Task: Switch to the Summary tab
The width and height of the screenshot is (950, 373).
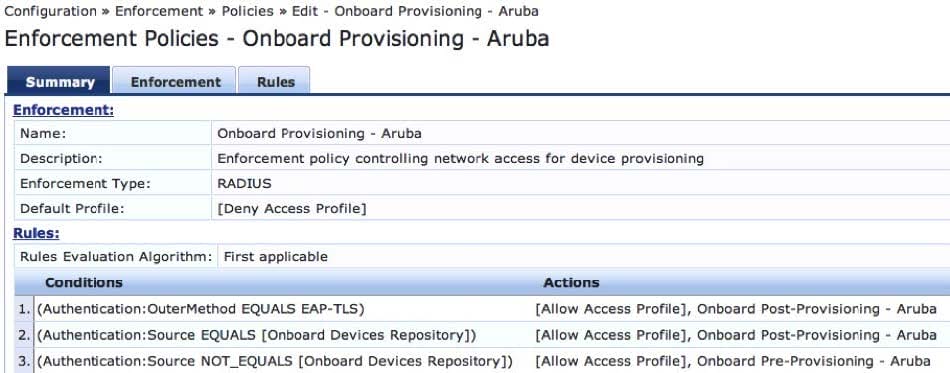Action: click(59, 81)
